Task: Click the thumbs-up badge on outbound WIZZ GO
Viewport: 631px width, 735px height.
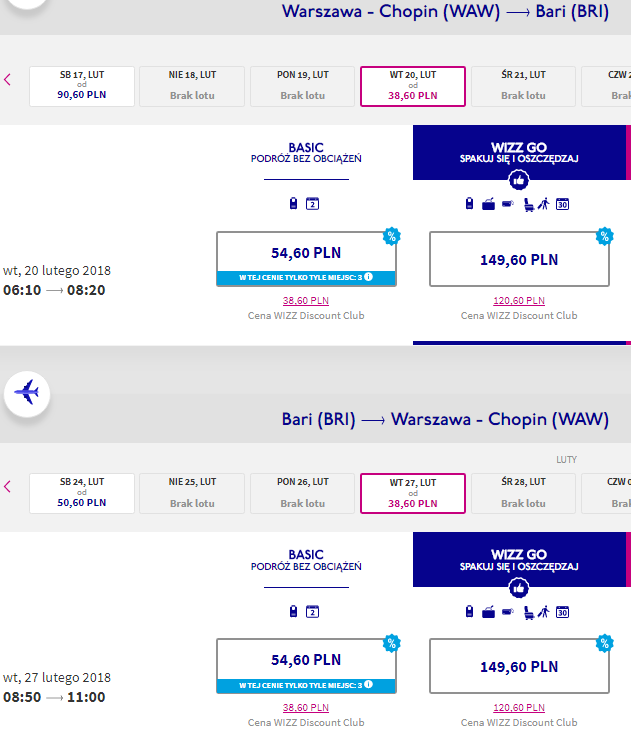Action: (518, 180)
